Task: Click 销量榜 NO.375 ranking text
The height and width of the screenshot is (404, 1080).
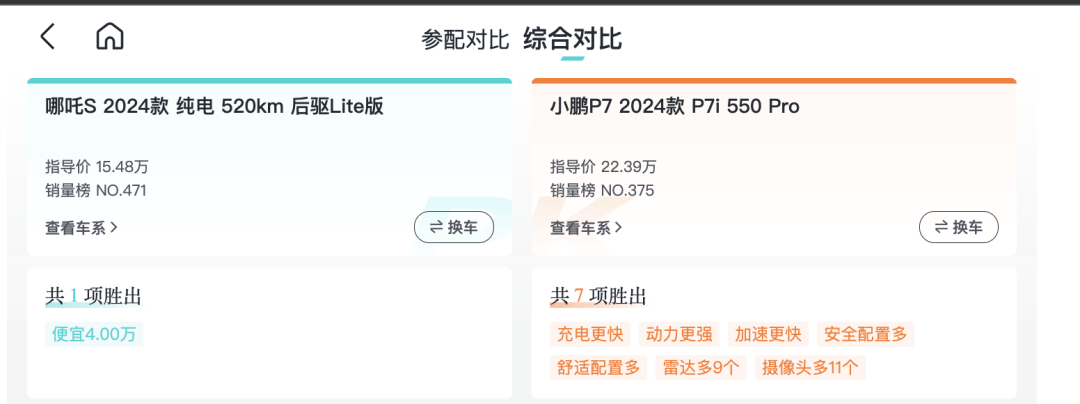Action: pos(602,191)
